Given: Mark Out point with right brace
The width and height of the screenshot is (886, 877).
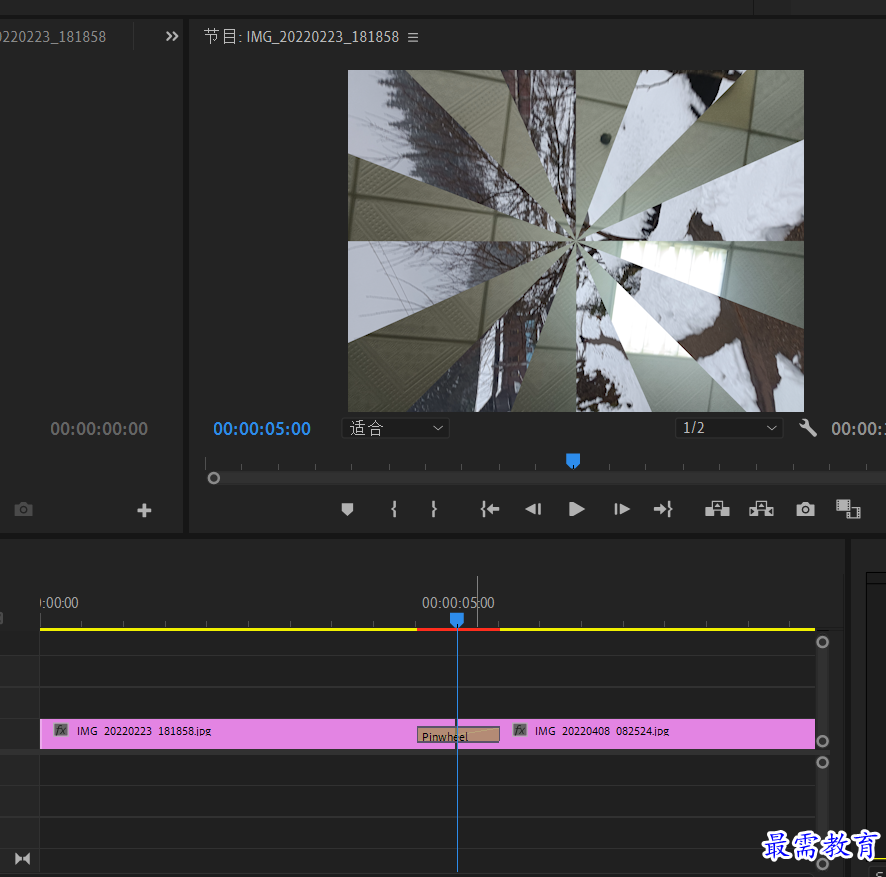Looking at the screenshot, I should [433, 509].
